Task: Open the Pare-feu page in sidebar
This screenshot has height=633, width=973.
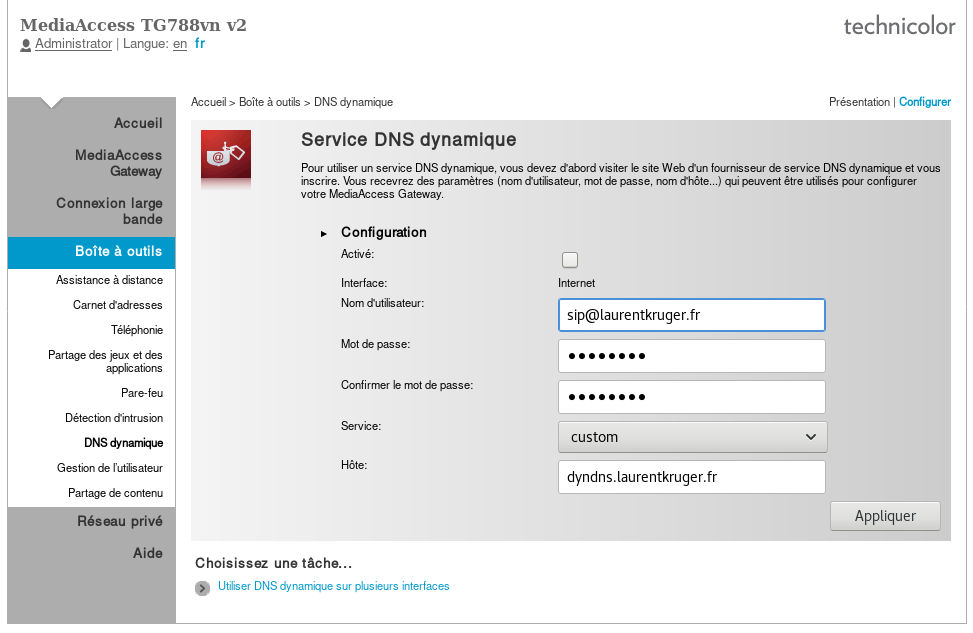Action: [x=142, y=393]
